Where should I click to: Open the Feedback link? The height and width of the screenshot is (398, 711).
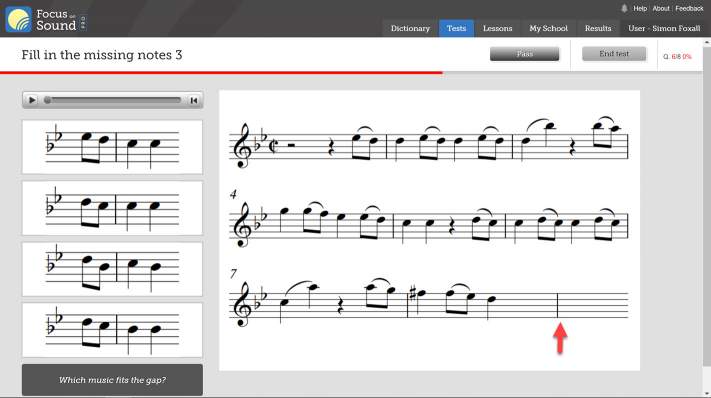pos(689,8)
